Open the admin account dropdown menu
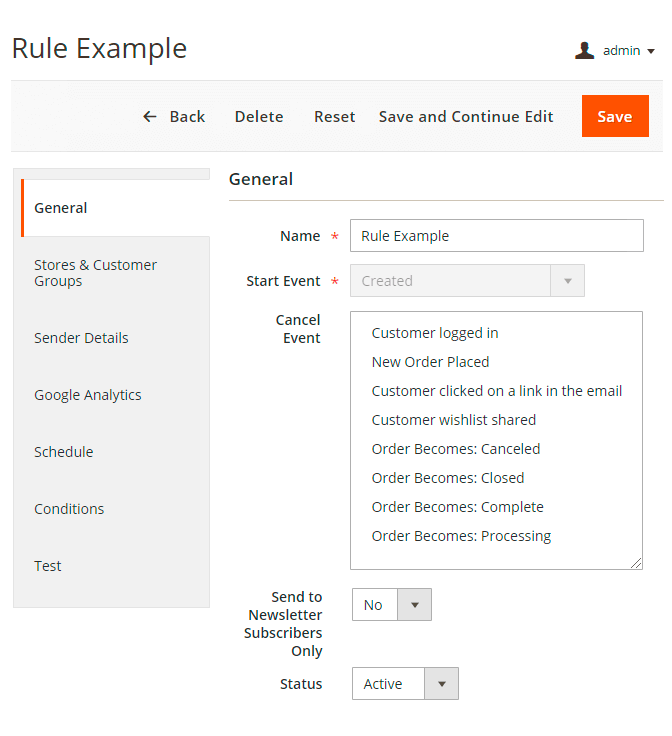The width and height of the screenshot is (672, 736). pos(628,50)
